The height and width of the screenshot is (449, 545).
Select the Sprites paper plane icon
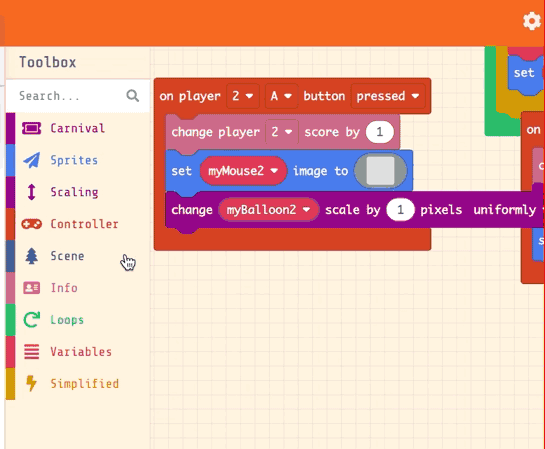click(31, 160)
